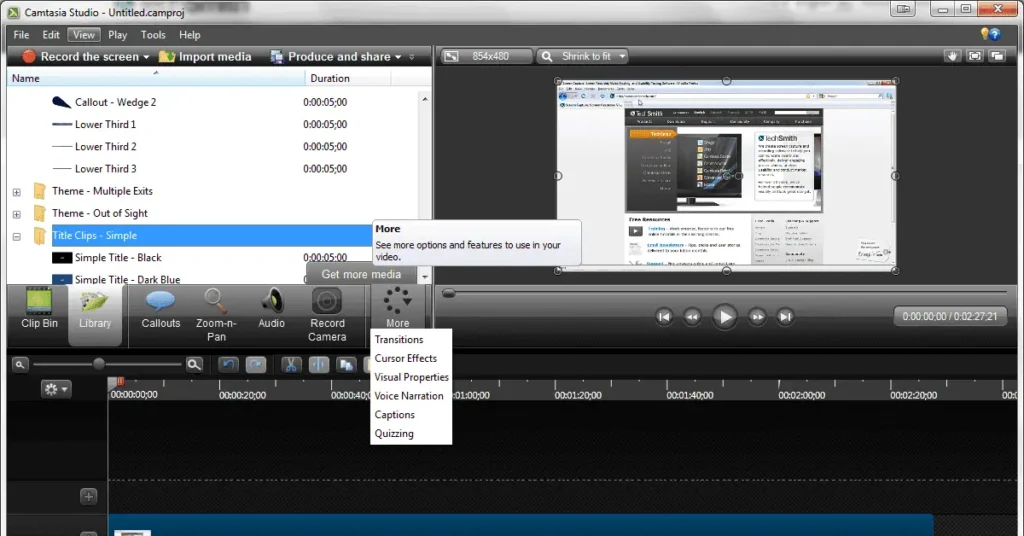Open the Audio tool

tap(271, 308)
